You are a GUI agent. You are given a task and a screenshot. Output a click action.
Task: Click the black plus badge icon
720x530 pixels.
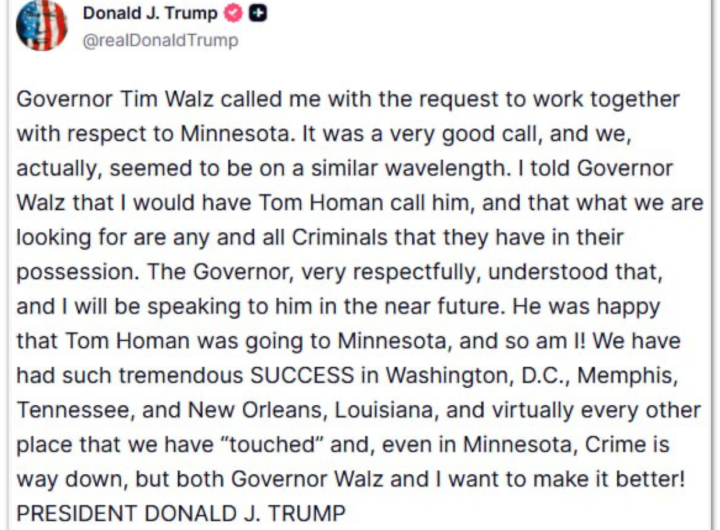(x=258, y=15)
